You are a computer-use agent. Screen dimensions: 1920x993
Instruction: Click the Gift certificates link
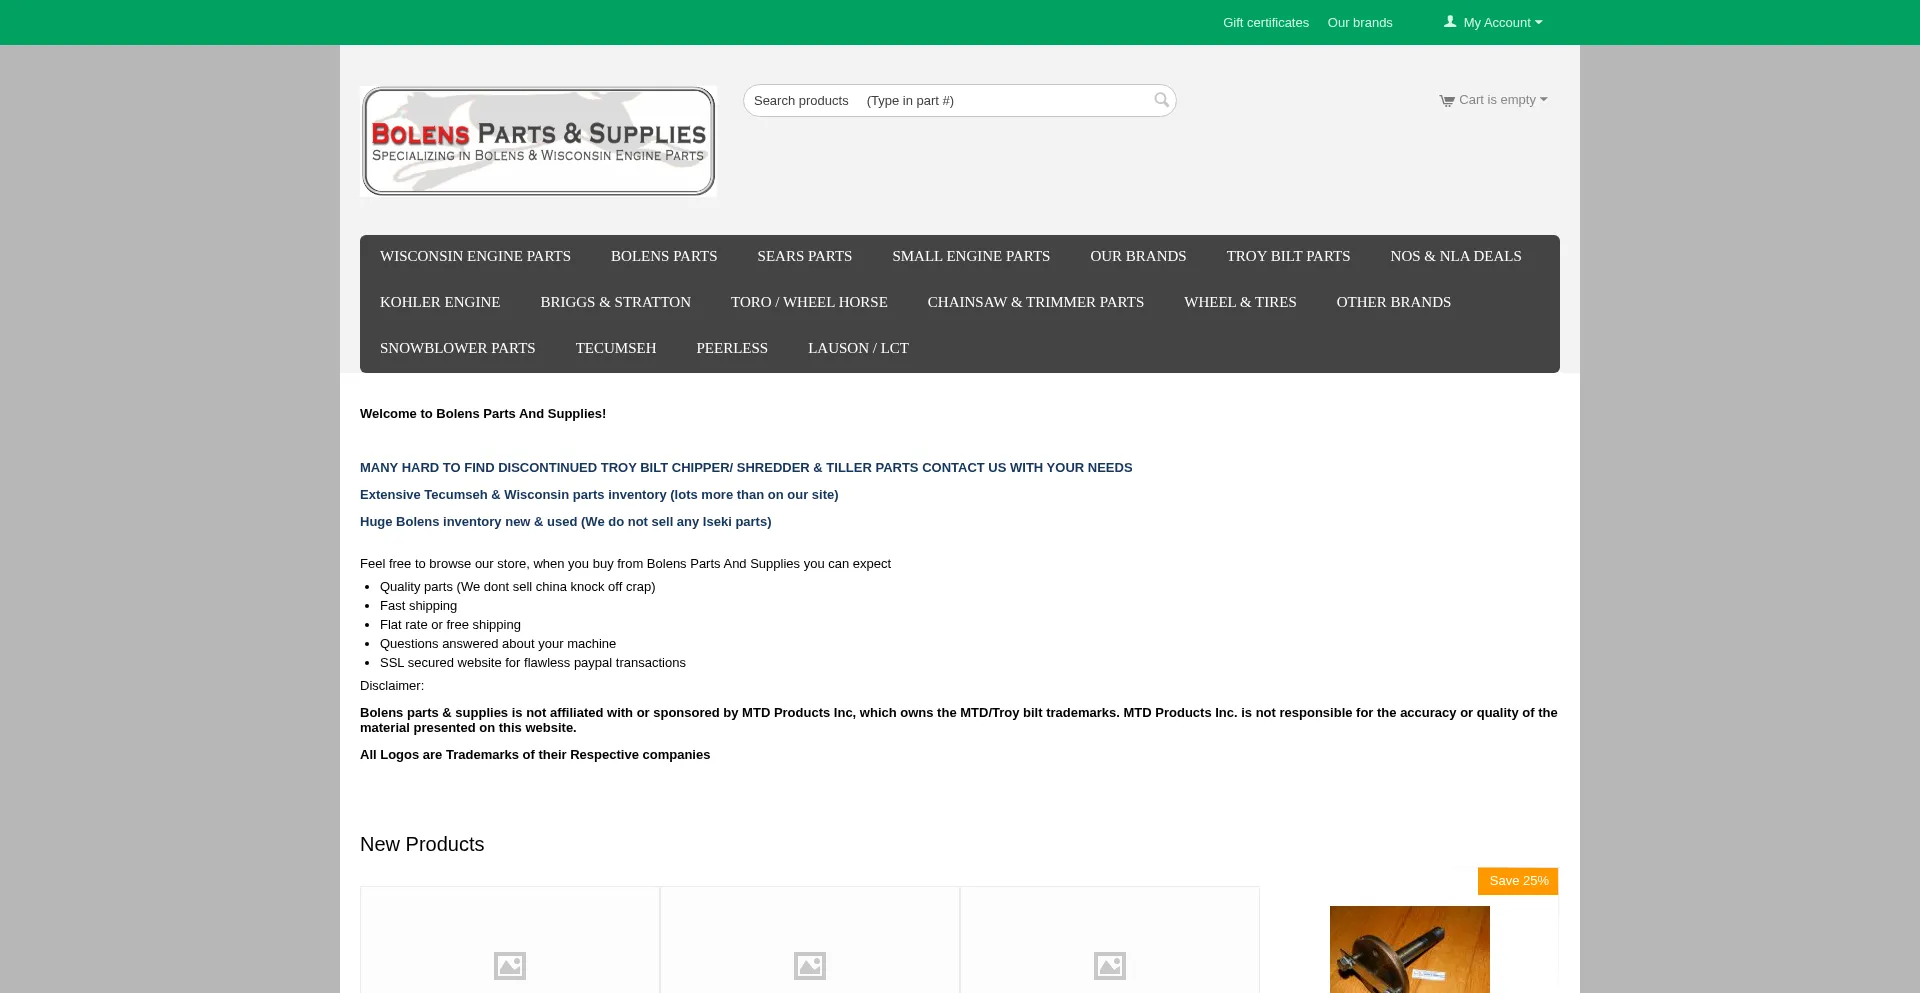1265,23
